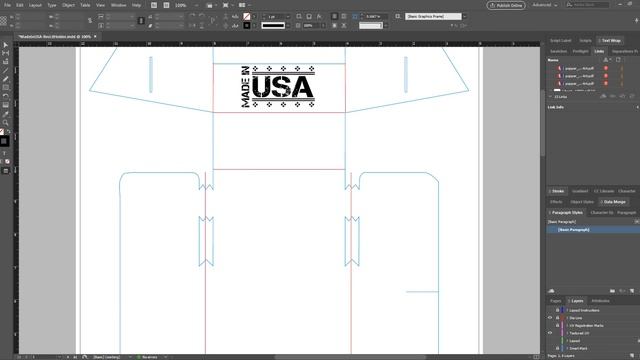The height and width of the screenshot is (360, 640).
Task: Click the fx effects icon in control panel
Action: (319, 16)
